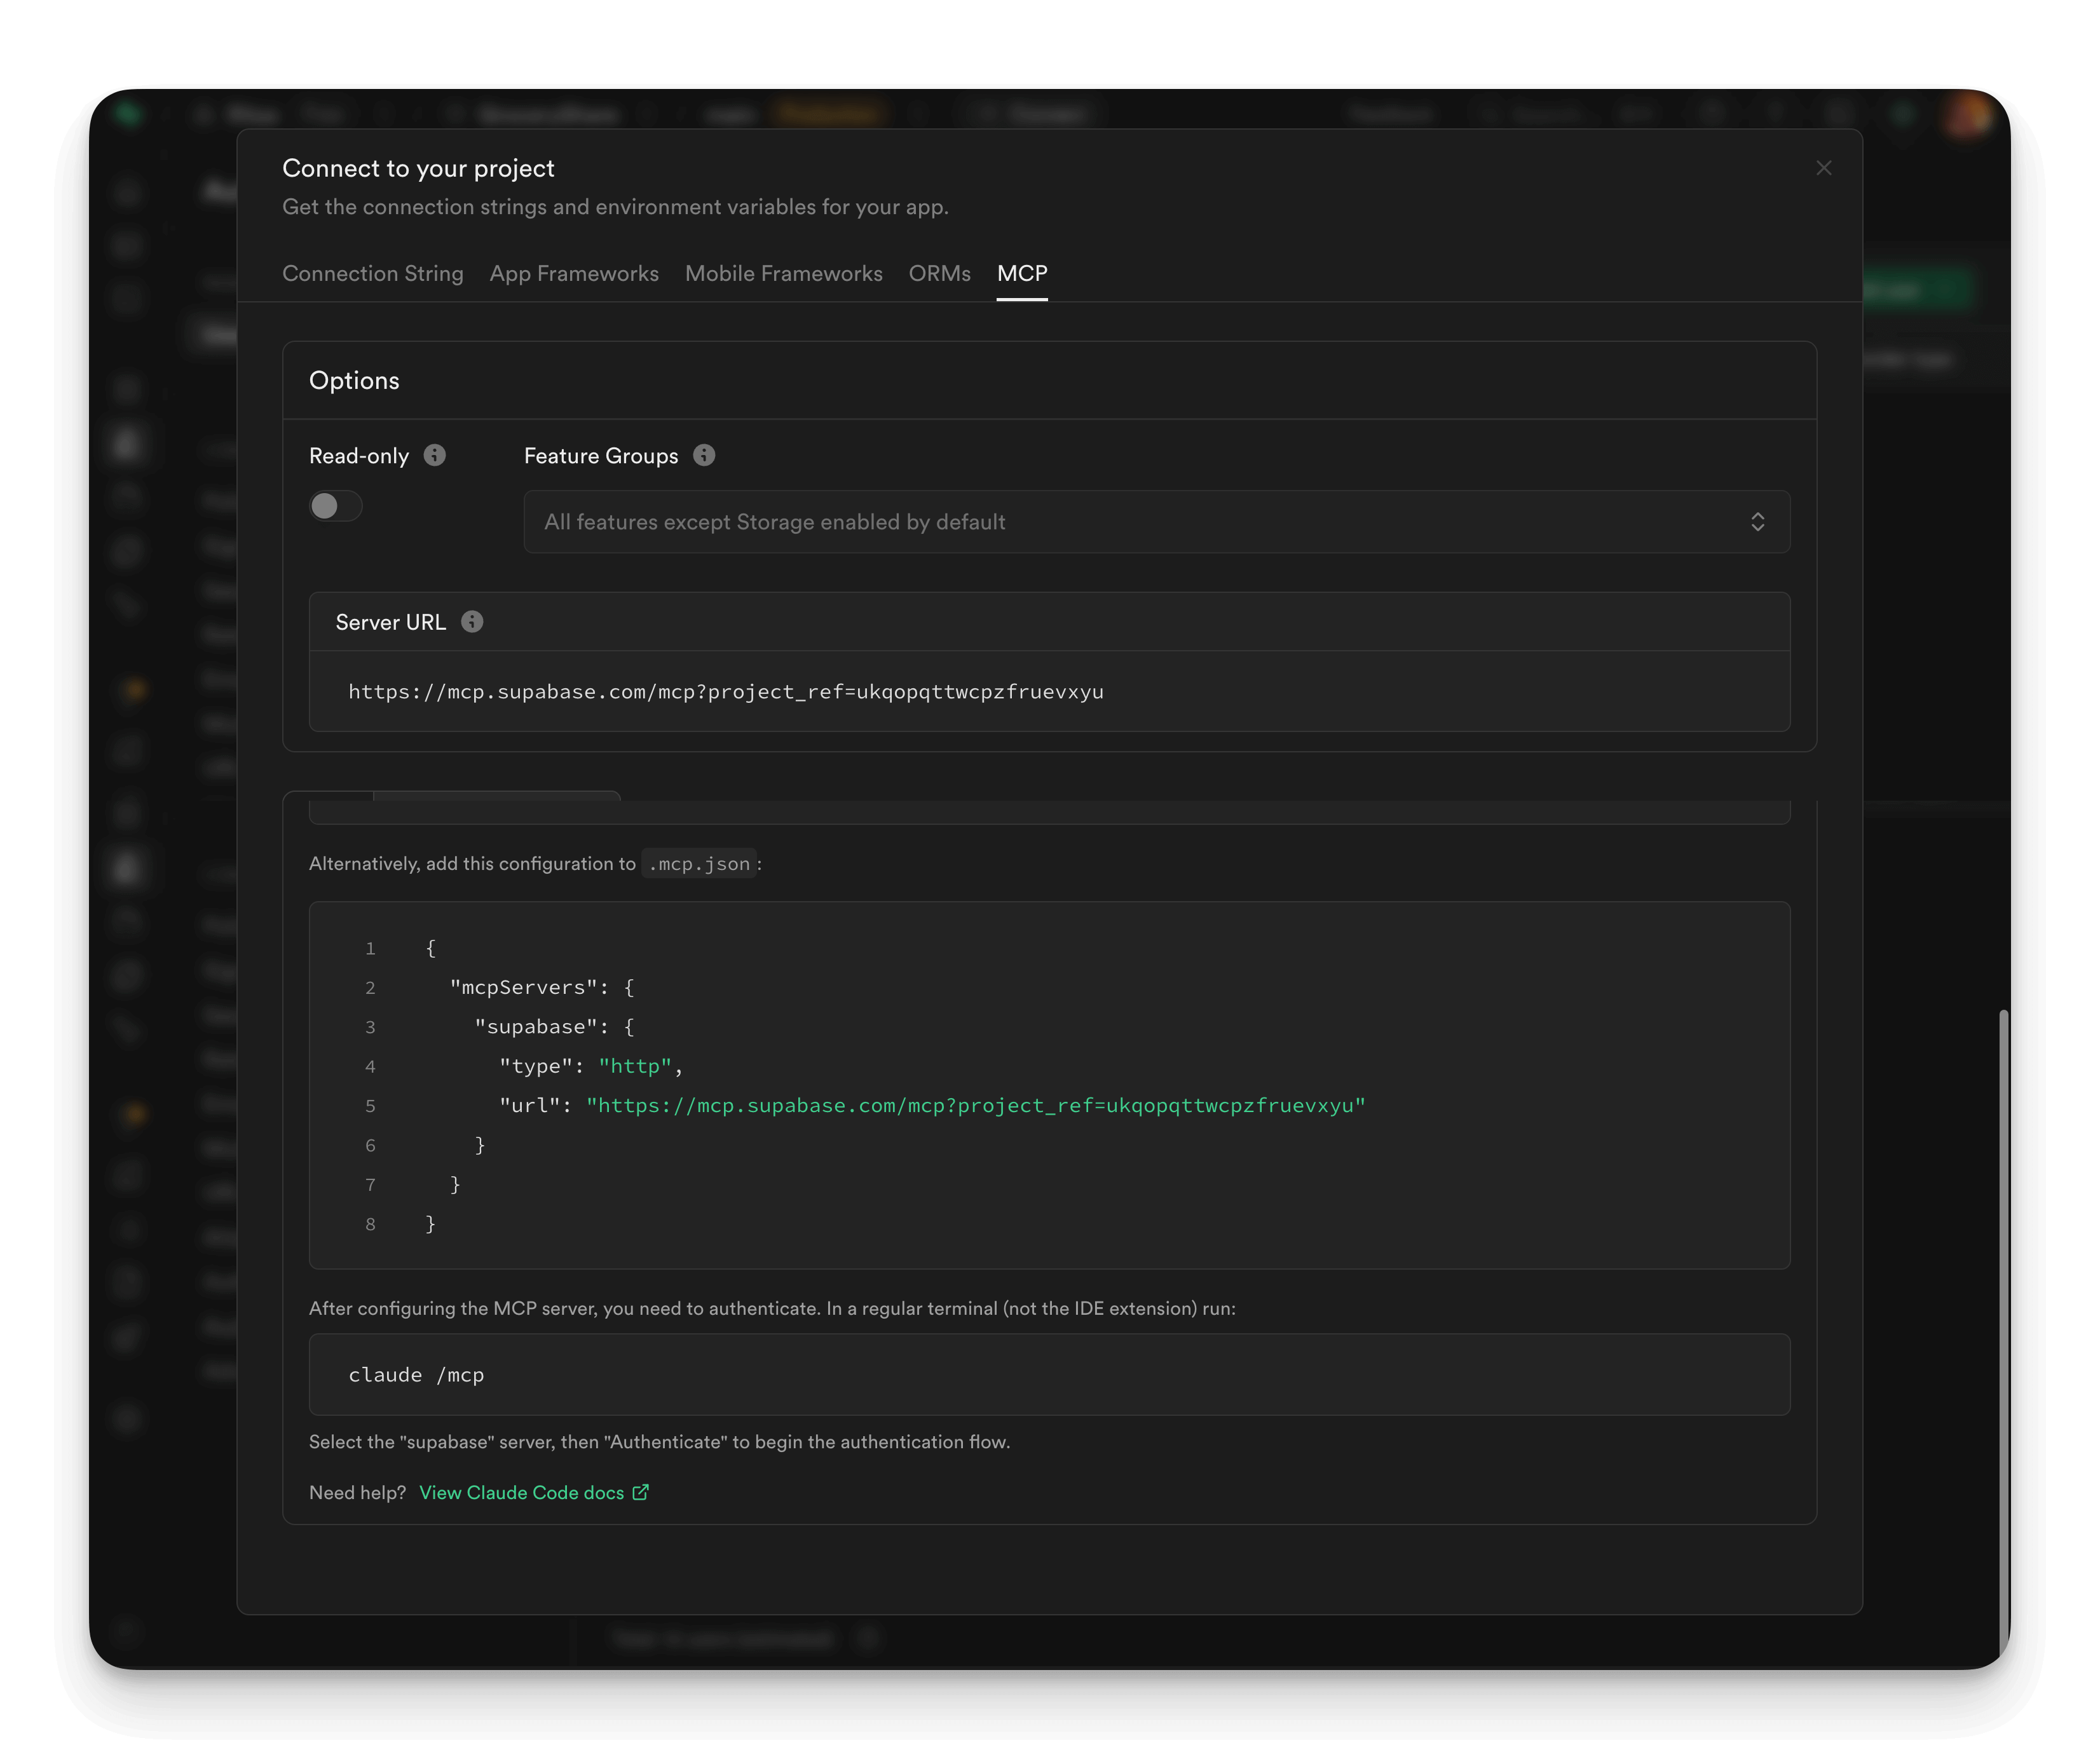This screenshot has height=1759, width=2100.
Task: Switch to the Connection String tab
Action: tap(373, 273)
